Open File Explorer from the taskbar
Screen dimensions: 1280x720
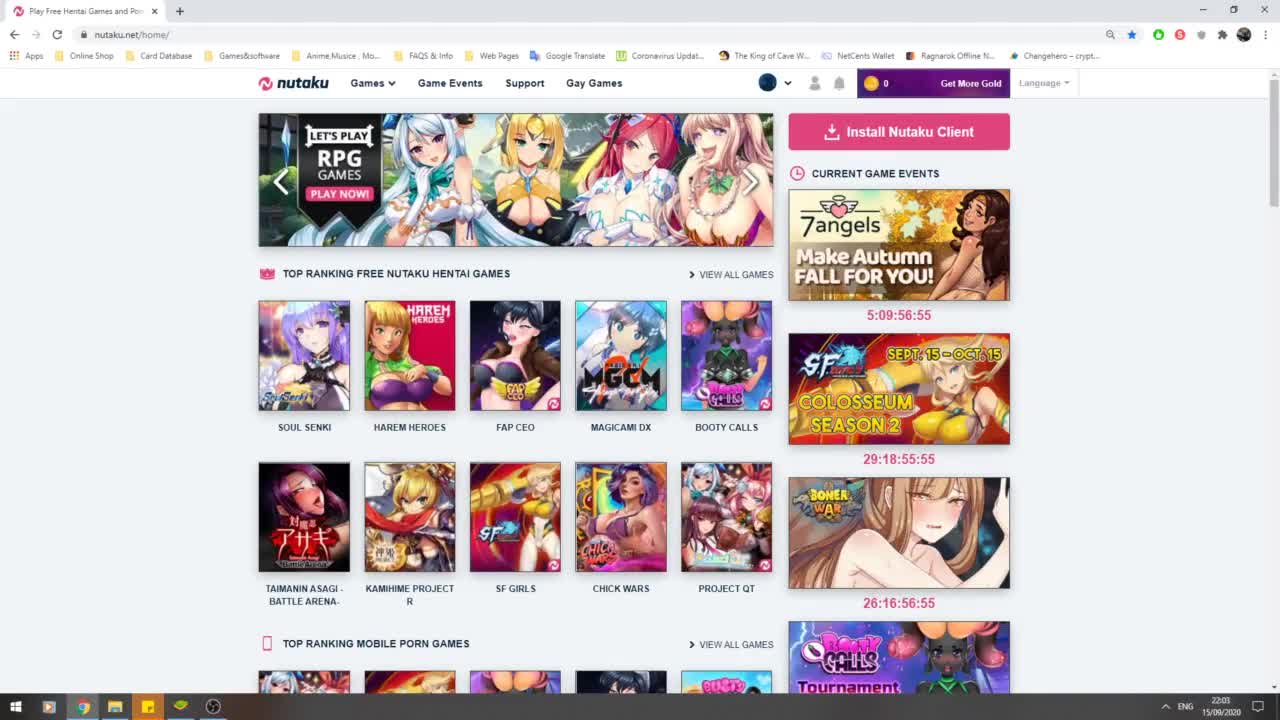115,707
